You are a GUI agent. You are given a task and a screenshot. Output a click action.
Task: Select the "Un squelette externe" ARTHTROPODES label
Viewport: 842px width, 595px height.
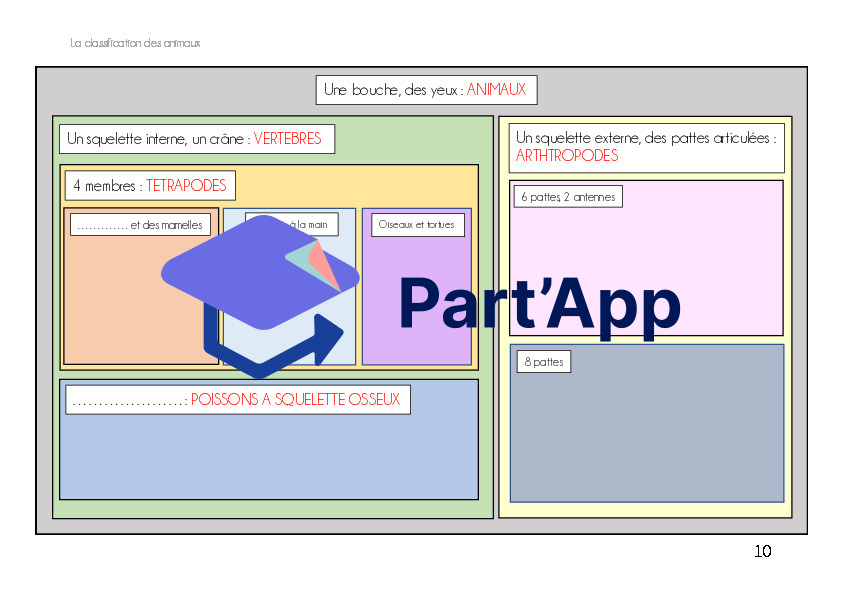click(647, 147)
